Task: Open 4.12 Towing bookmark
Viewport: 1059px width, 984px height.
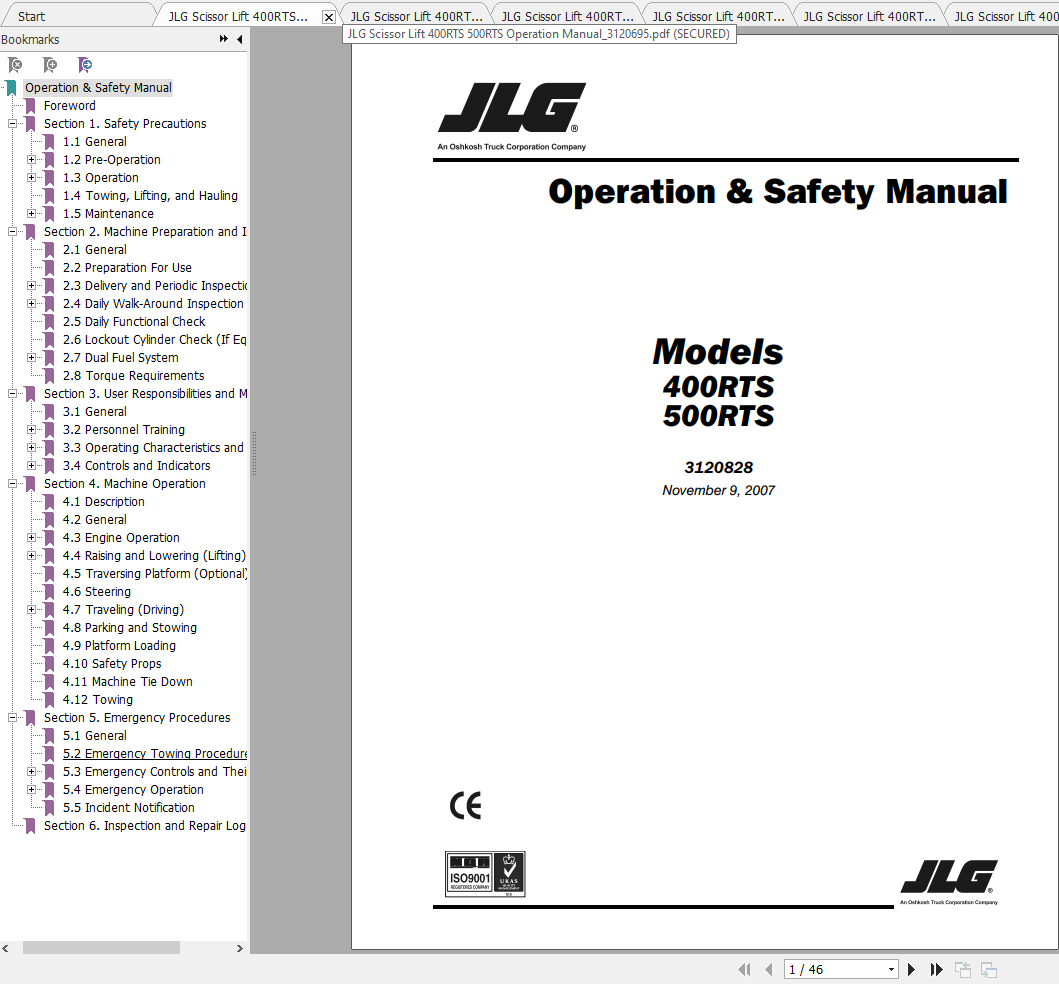Action: tap(98, 700)
